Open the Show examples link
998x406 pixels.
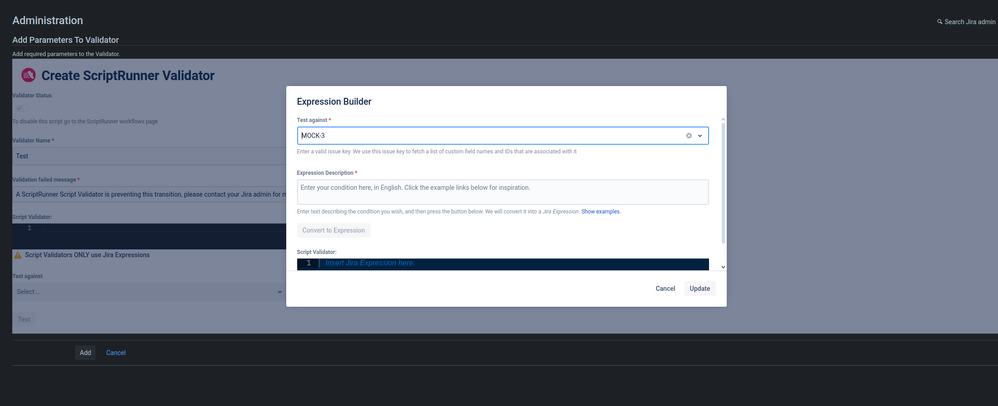point(600,211)
